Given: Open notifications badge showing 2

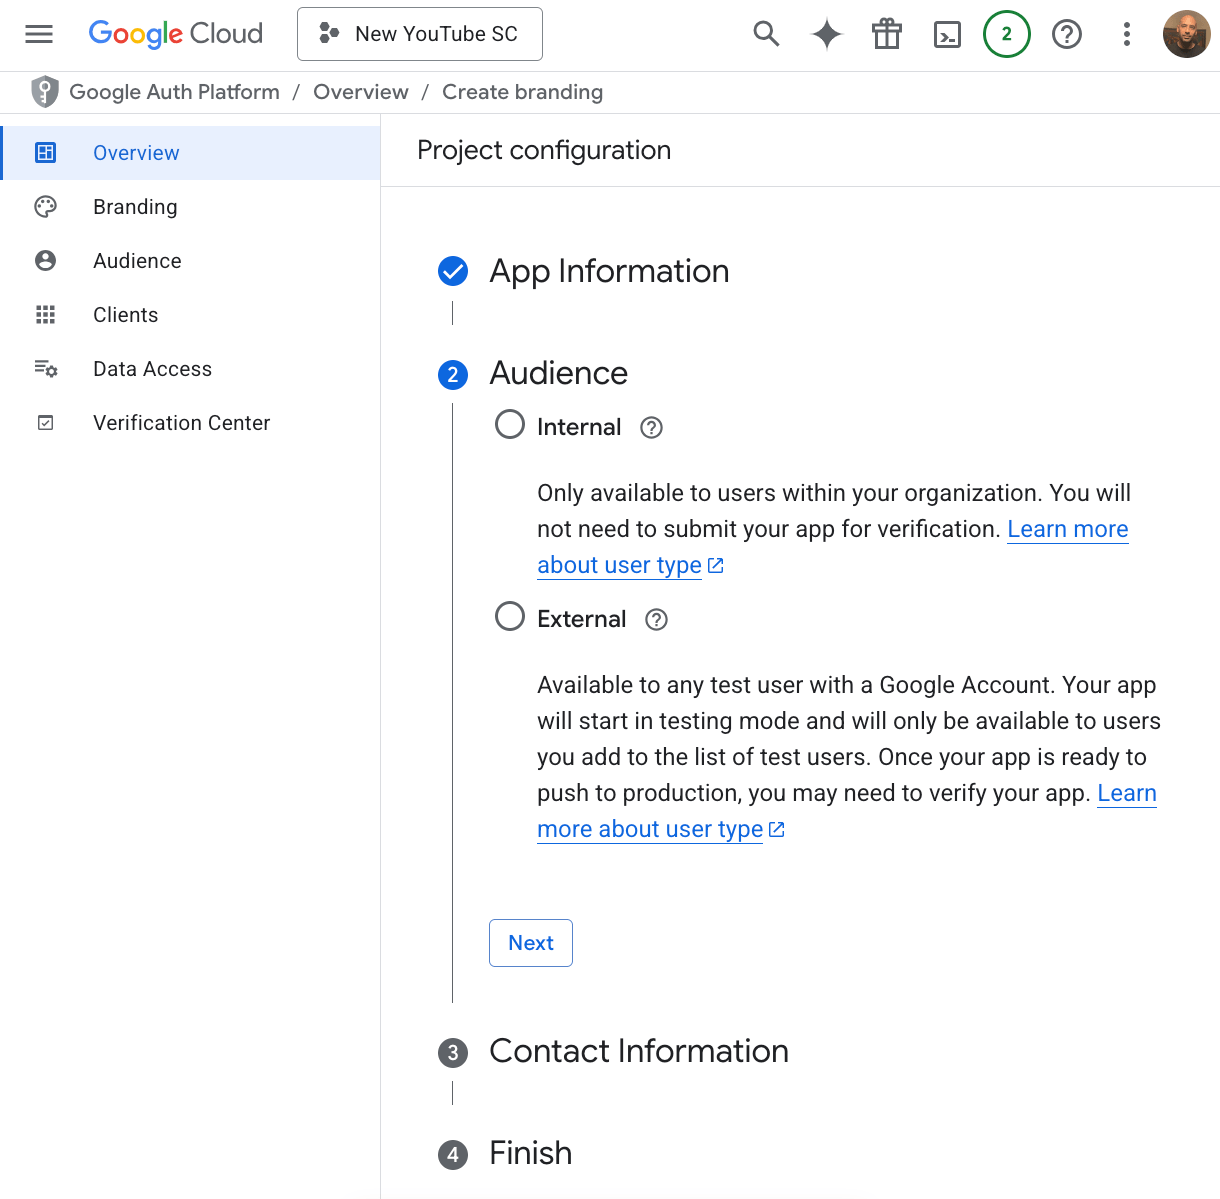Looking at the screenshot, I should coord(1006,34).
